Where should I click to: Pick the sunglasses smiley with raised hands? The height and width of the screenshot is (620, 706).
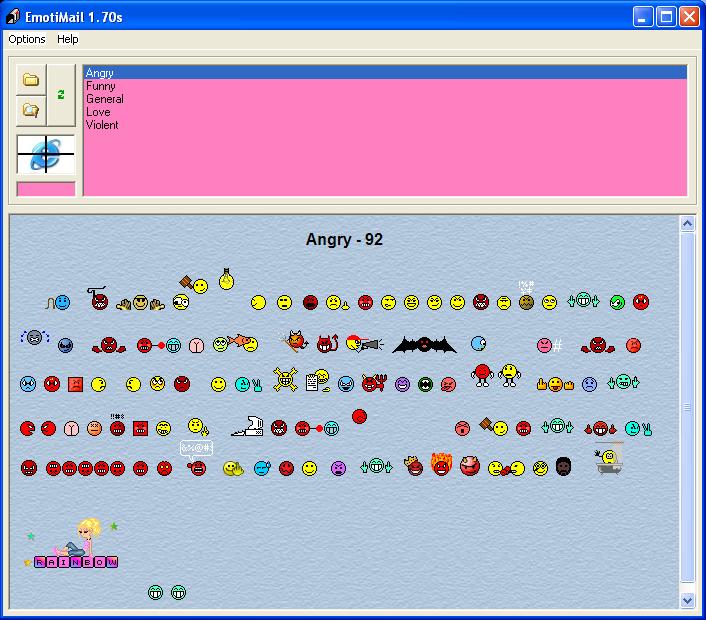[x=140, y=303]
